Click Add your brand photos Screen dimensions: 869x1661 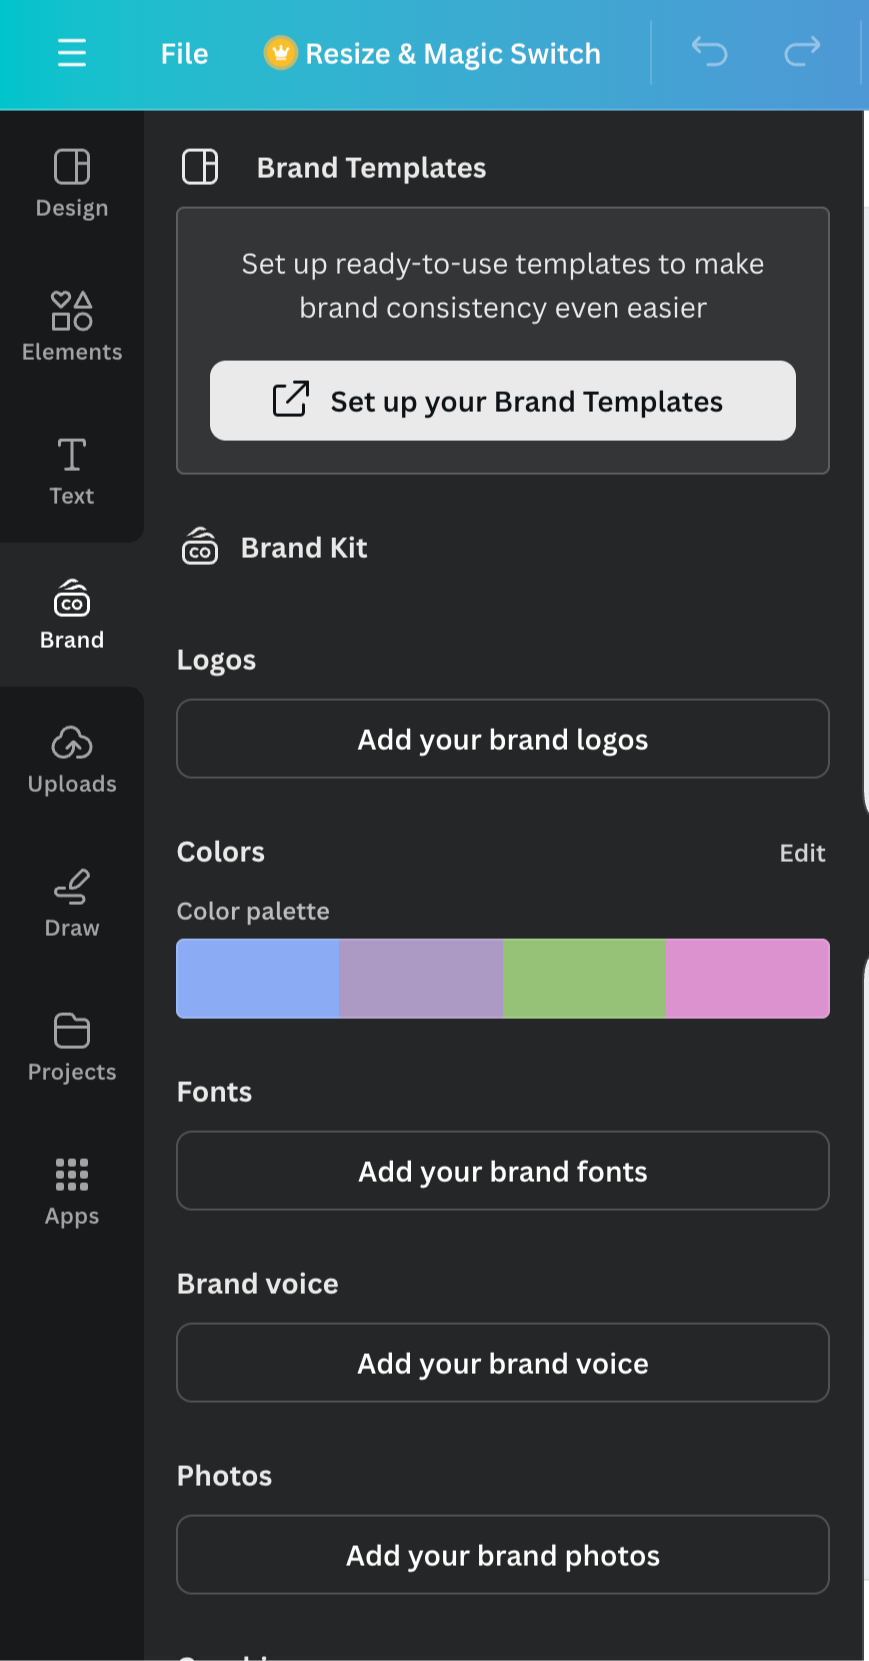coord(503,1555)
